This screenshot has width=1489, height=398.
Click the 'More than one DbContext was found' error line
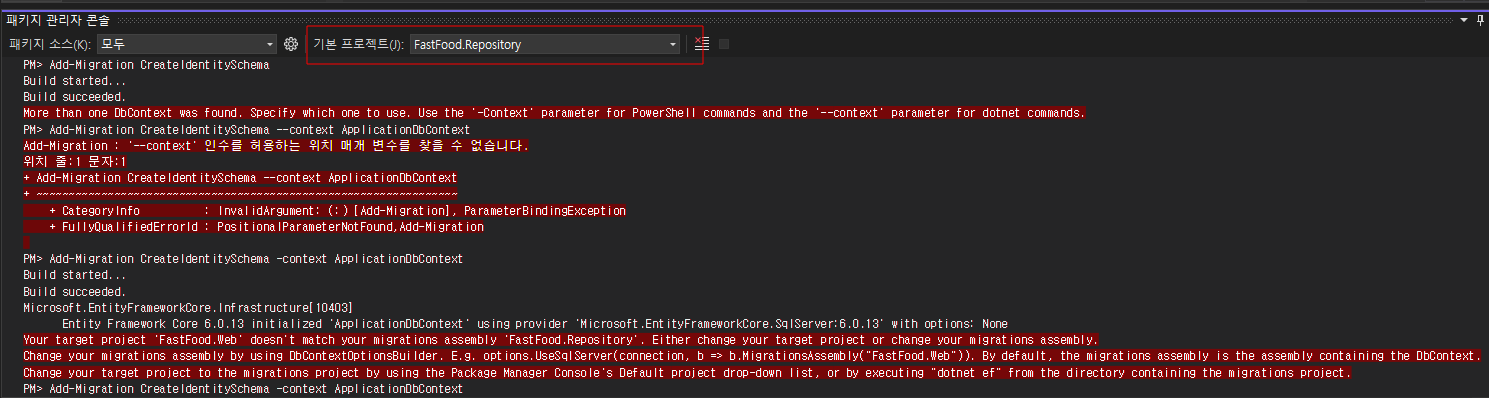[554, 113]
